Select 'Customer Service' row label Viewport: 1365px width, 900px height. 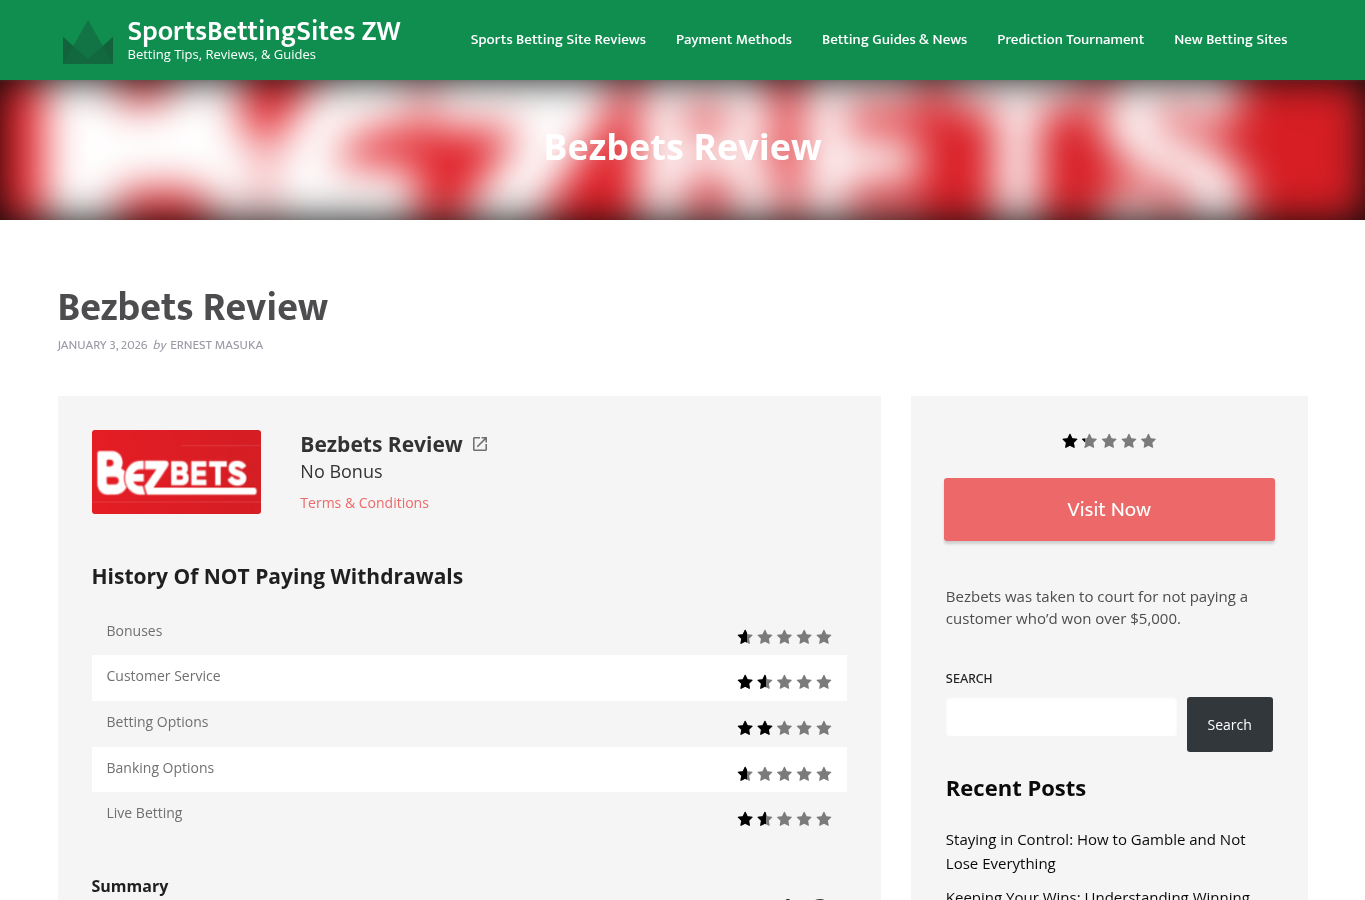tap(163, 676)
